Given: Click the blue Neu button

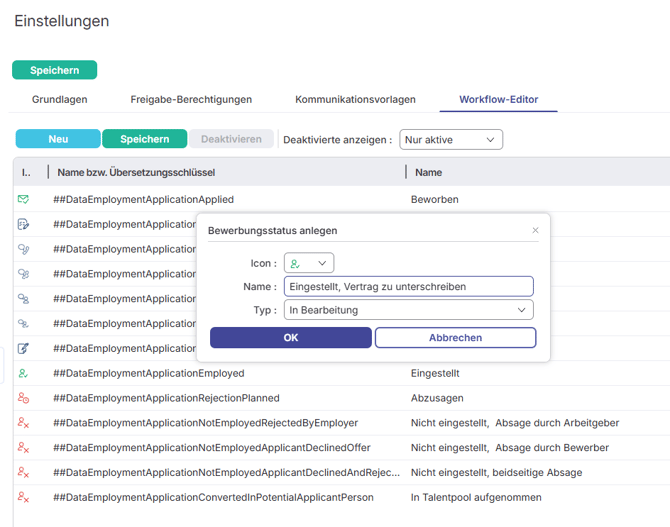Looking at the screenshot, I should click(x=58, y=139).
